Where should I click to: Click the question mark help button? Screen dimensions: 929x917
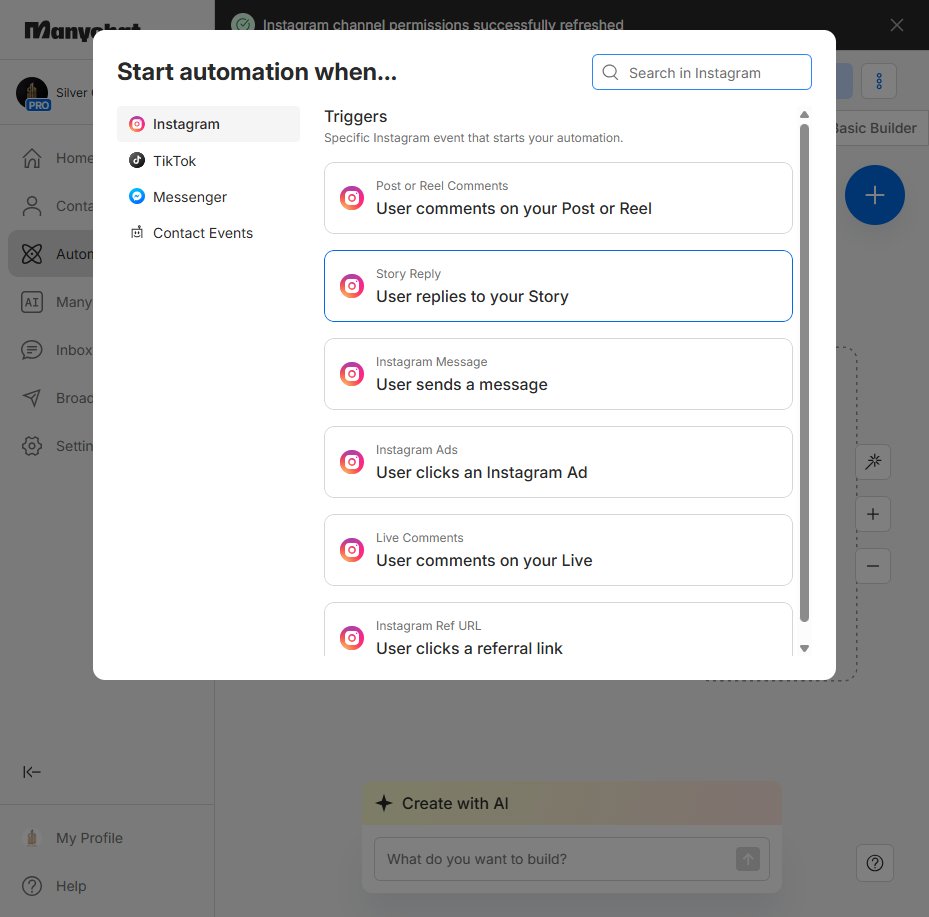click(x=874, y=863)
